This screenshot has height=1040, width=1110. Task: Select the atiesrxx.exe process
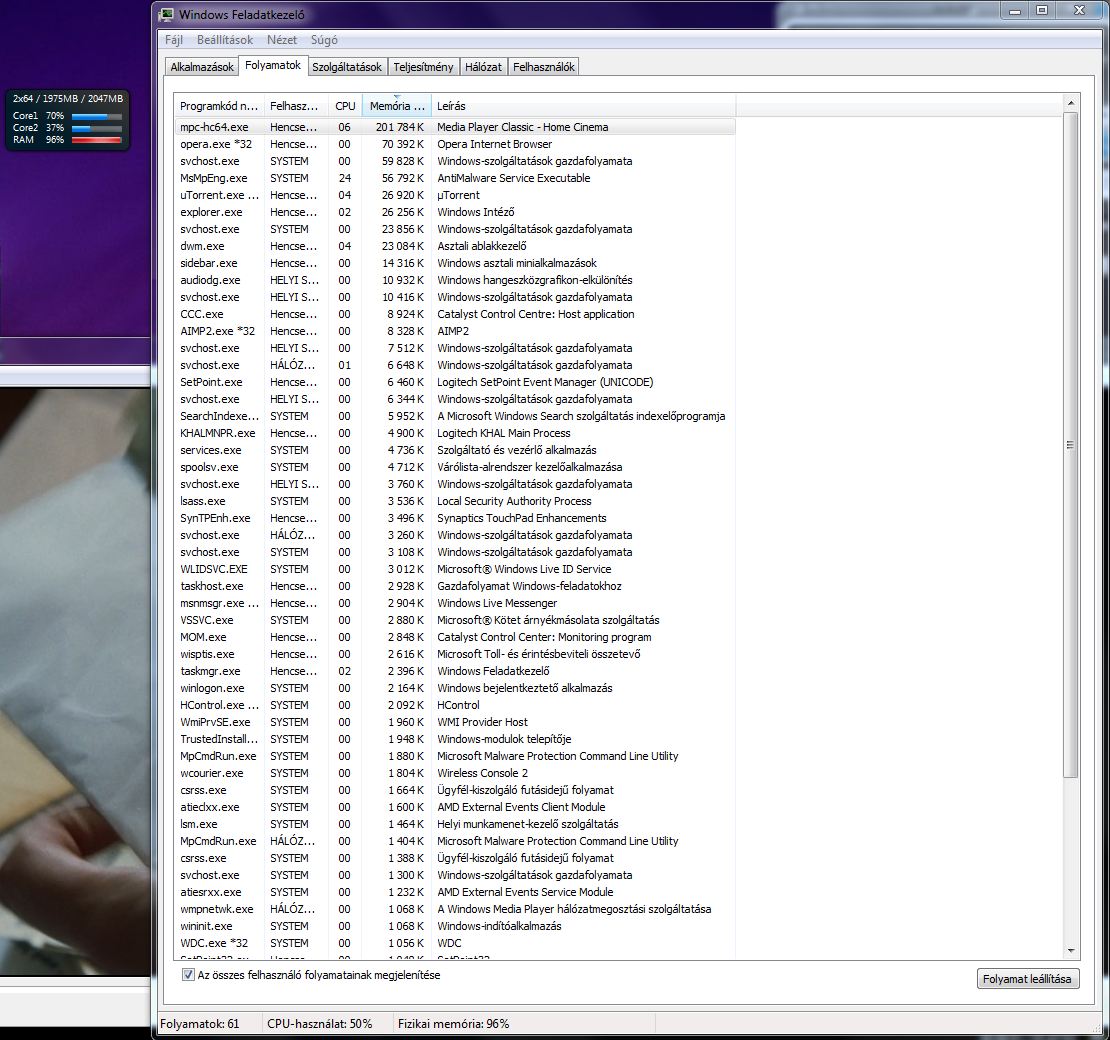click(455, 891)
